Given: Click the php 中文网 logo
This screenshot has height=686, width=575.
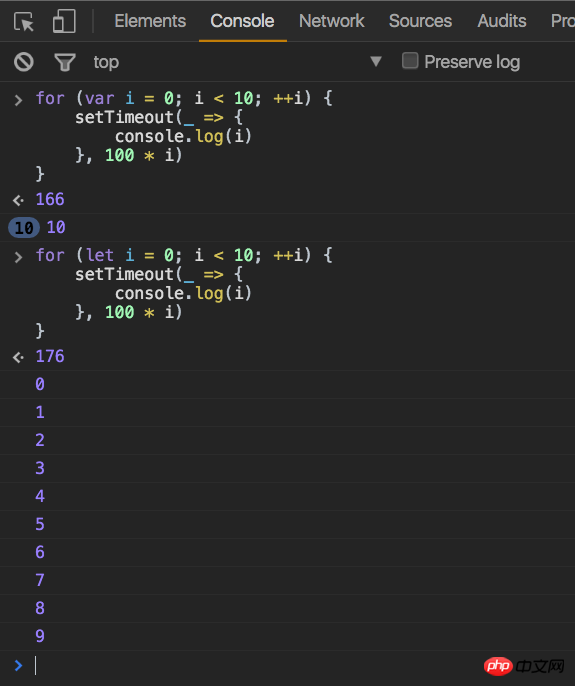Looking at the screenshot, I should coord(524,666).
